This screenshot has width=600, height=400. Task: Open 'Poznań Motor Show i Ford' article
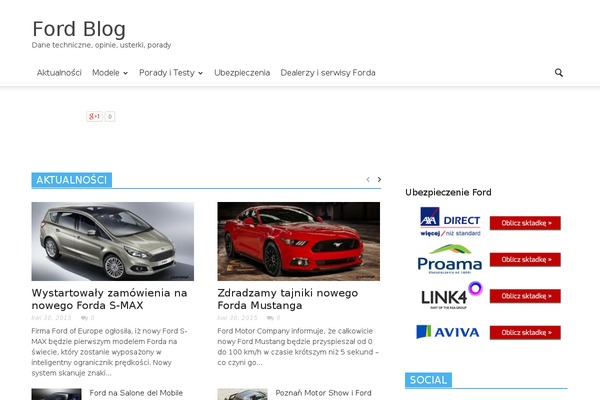tap(323, 393)
